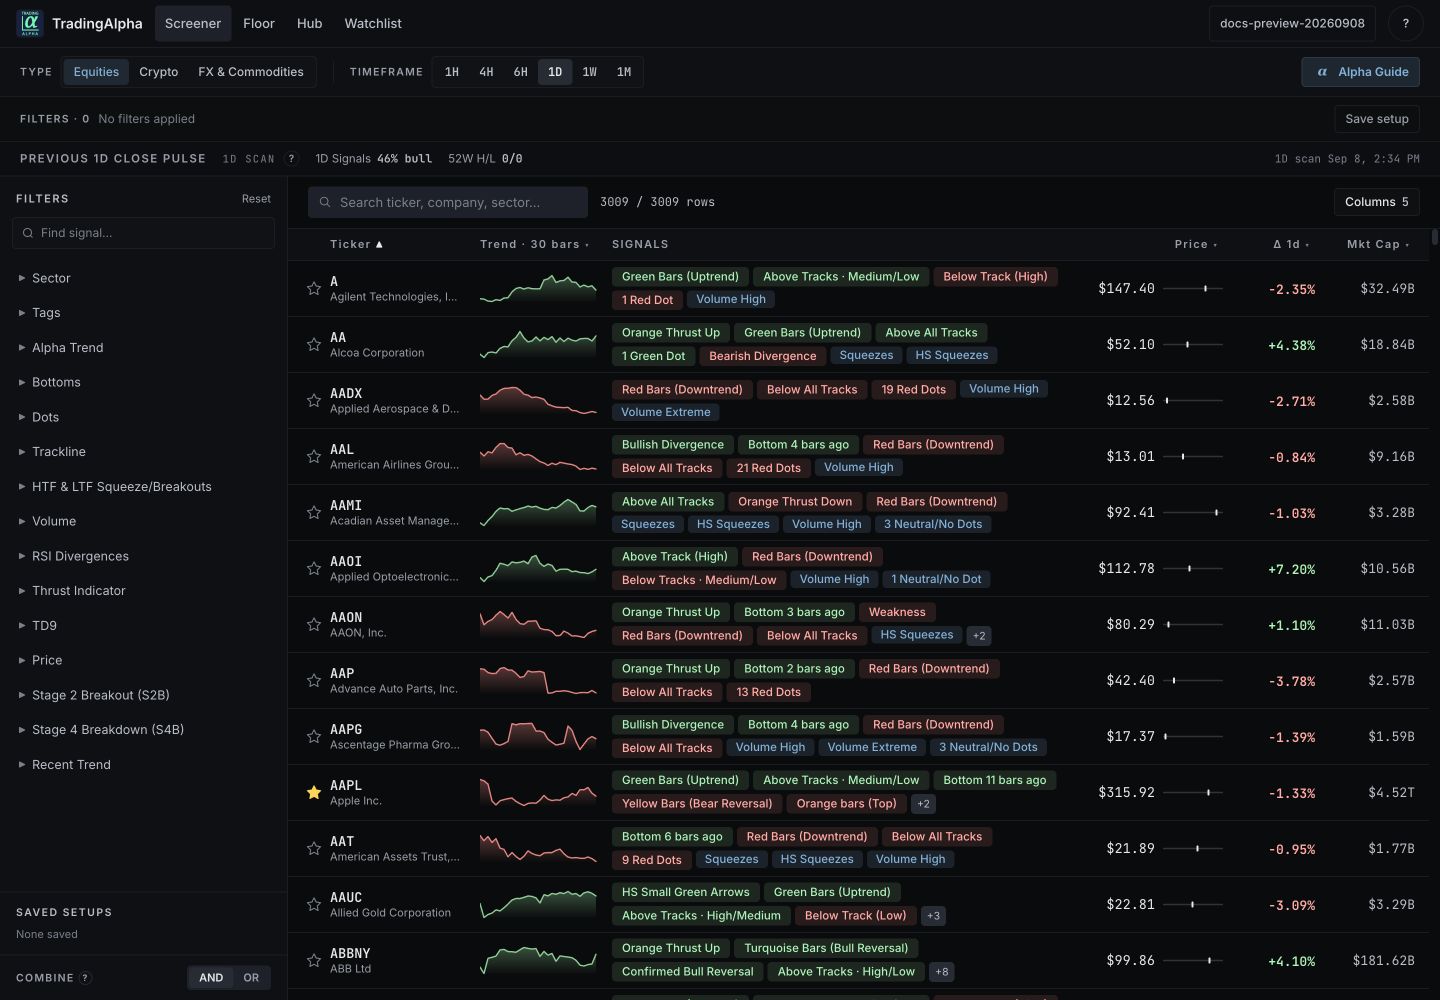Unstar the AAPL Apple Inc. row

click(314, 793)
